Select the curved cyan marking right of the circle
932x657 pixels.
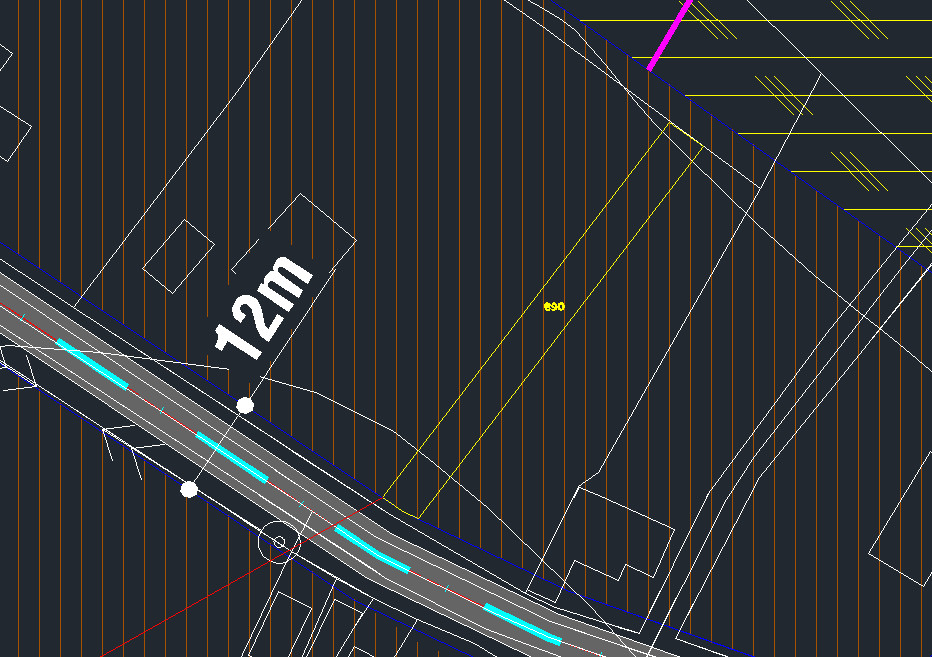371,548
